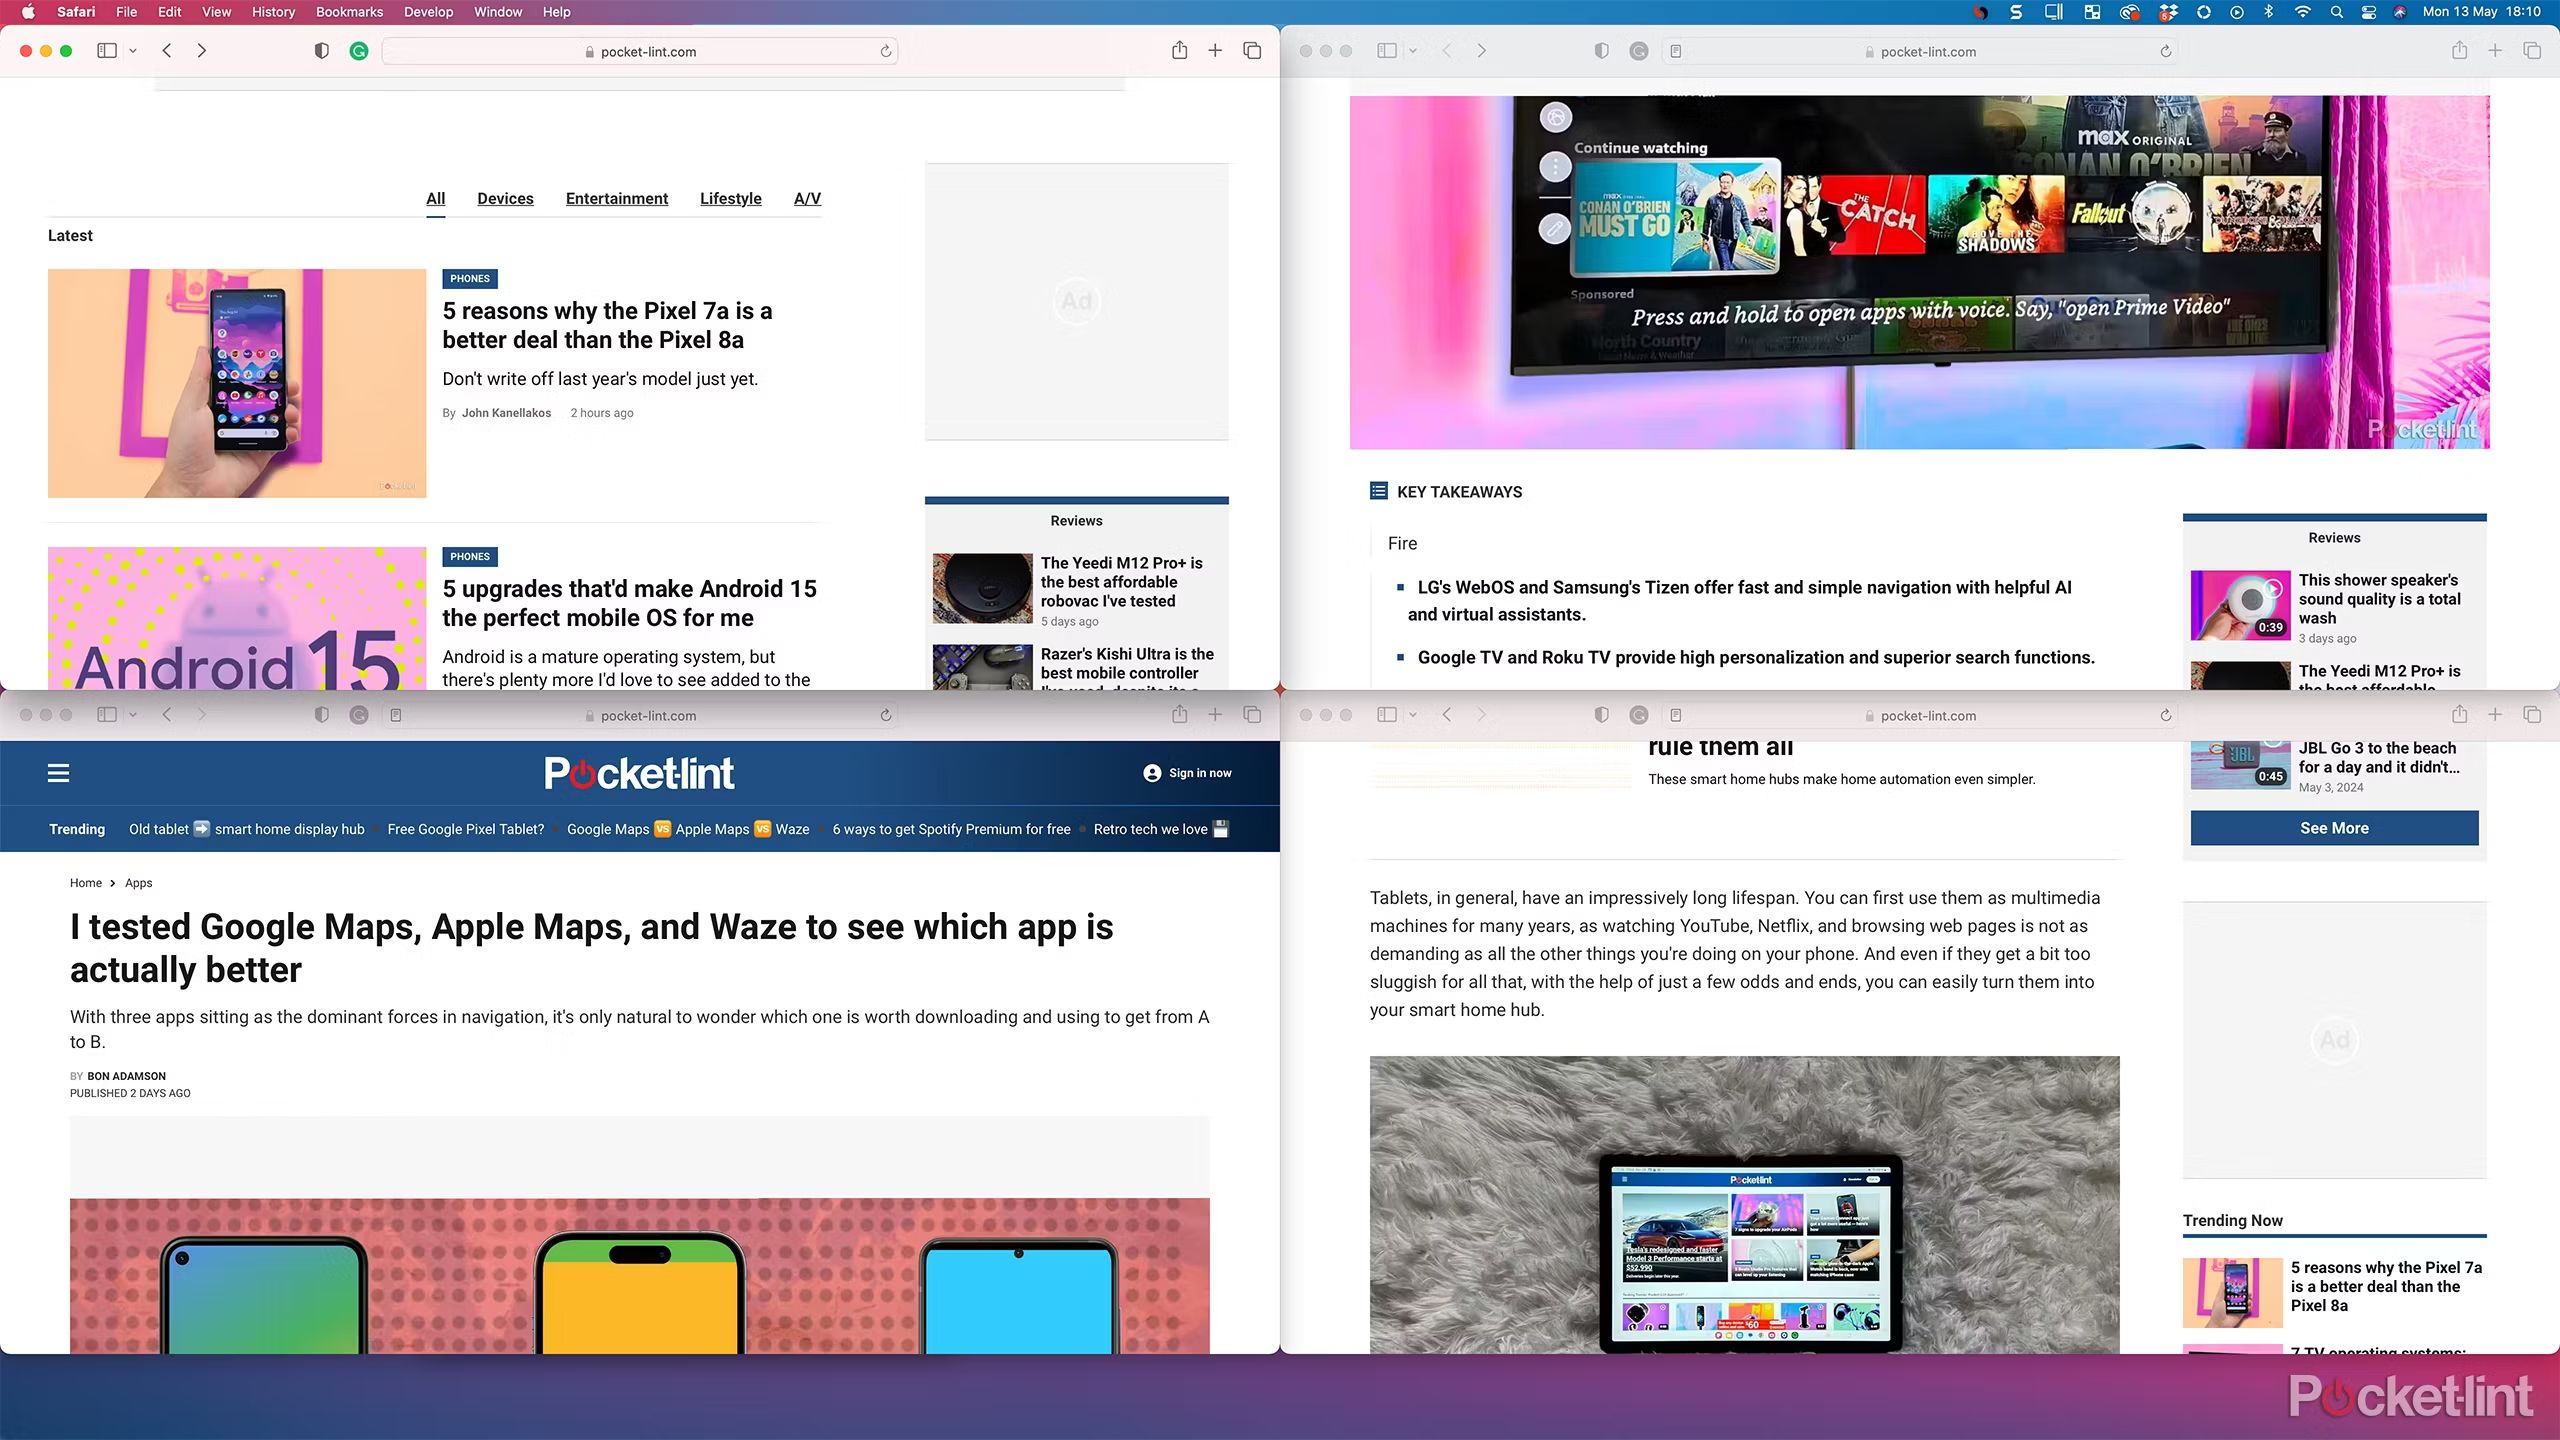
Task: Open the File menu
Action: coord(126,12)
